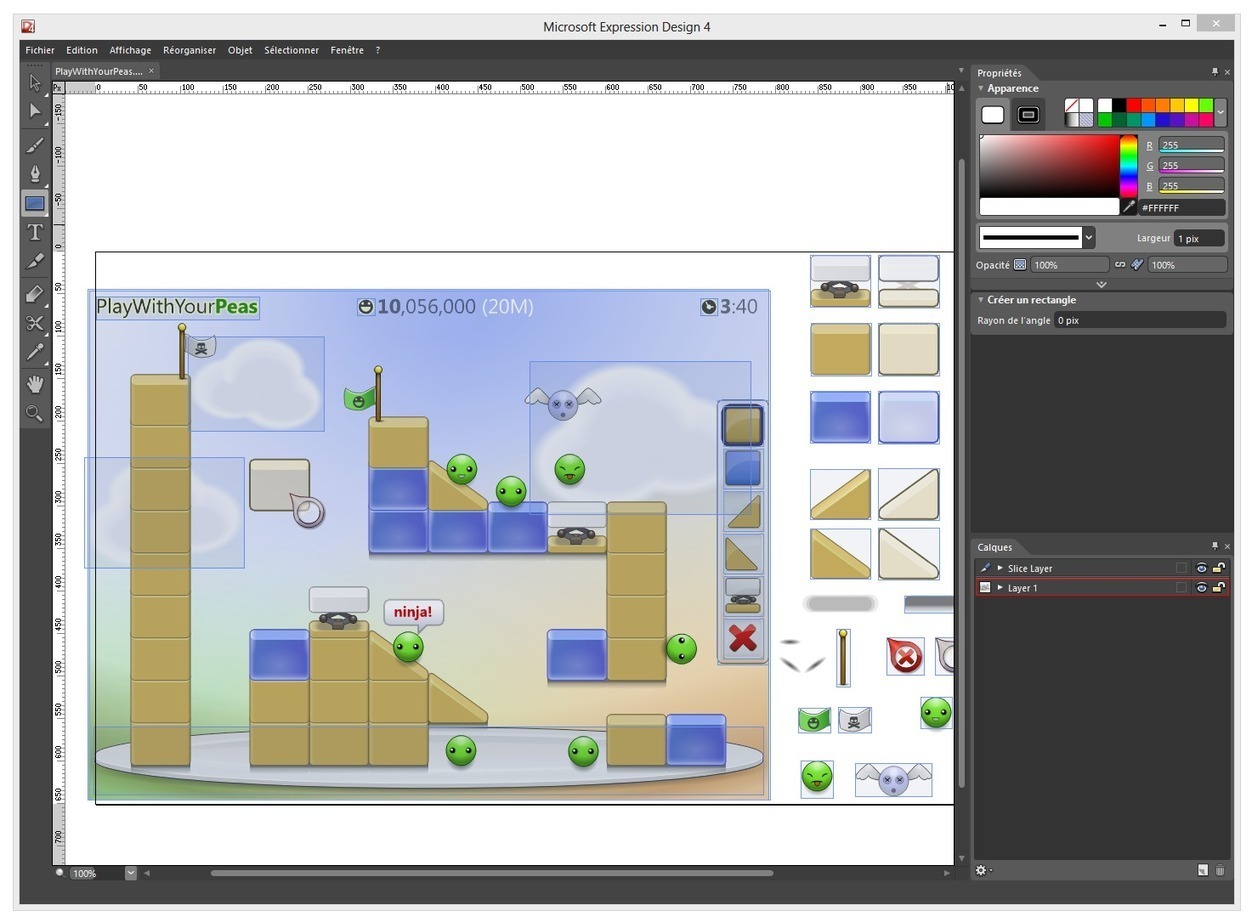Open the document tabs list arrow
Viewport: 1252px width, 922px height.
click(961, 71)
